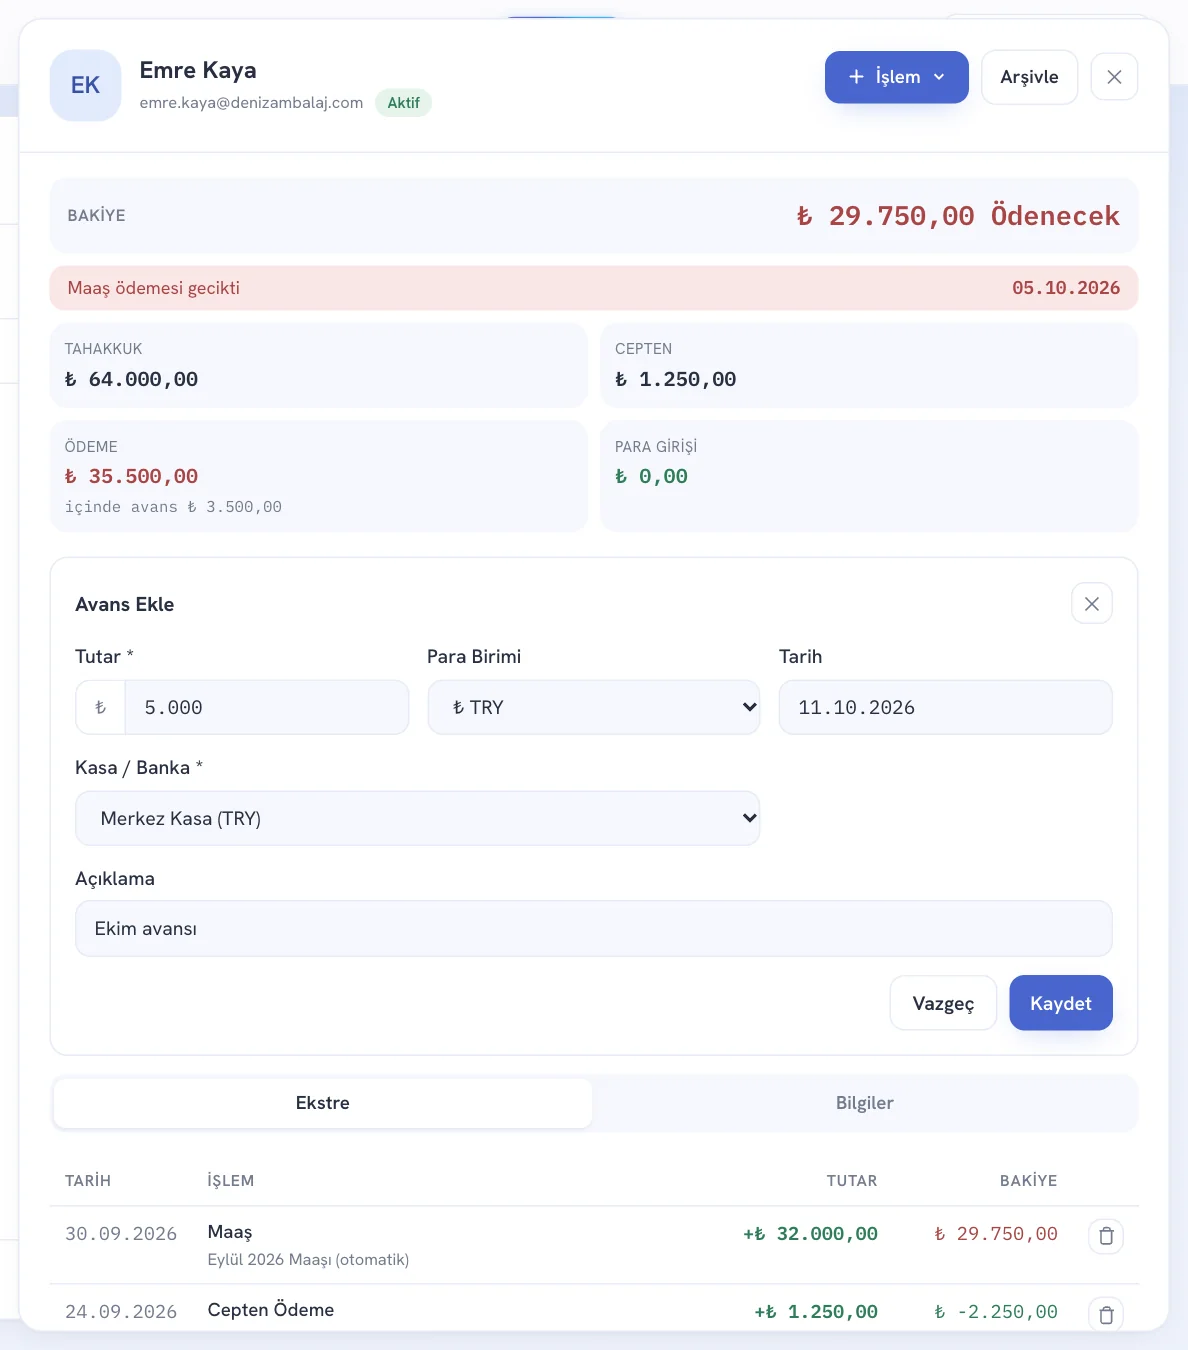The width and height of the screenshot is (1188, 1350).
Task: Click the Ödeme amount ₺ 35.500,00
Action: click(x=131, y=477)
